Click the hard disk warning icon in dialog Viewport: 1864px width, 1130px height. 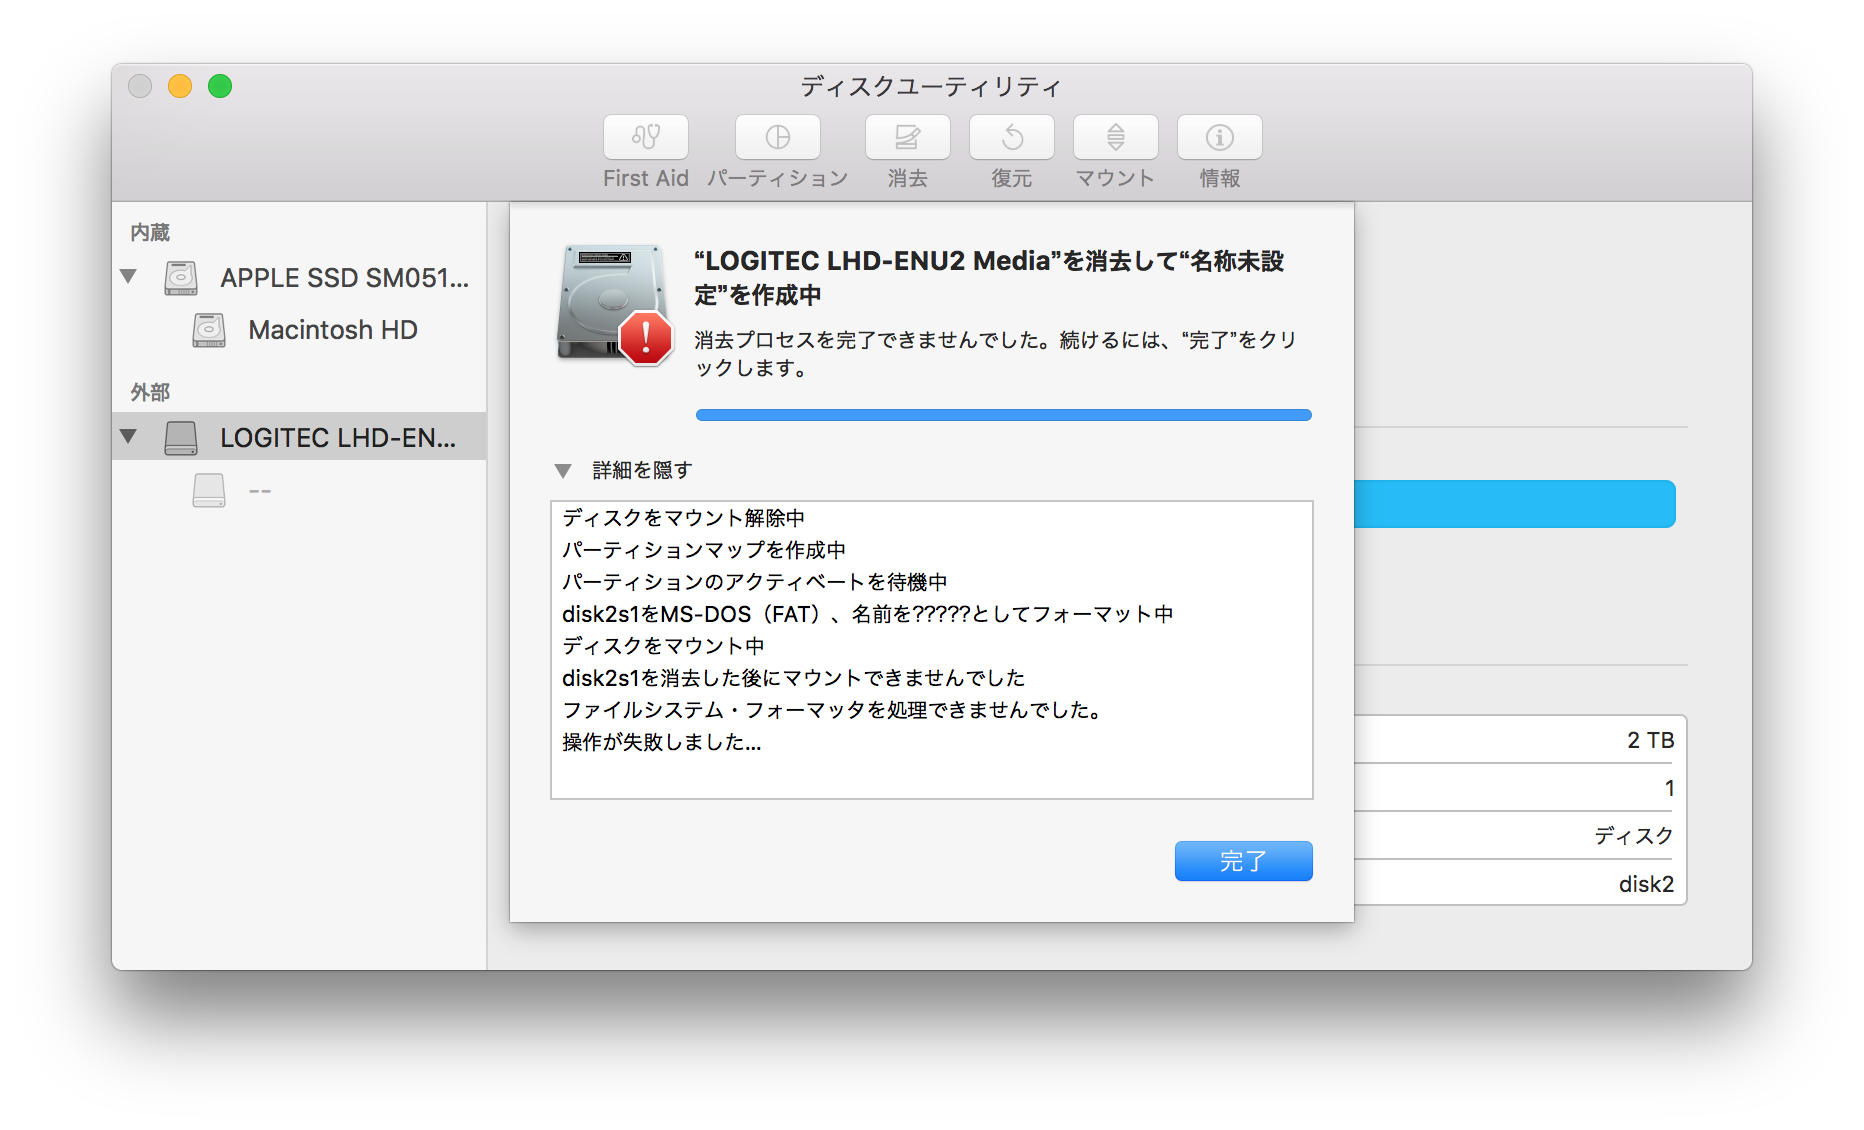click(614, 305)
